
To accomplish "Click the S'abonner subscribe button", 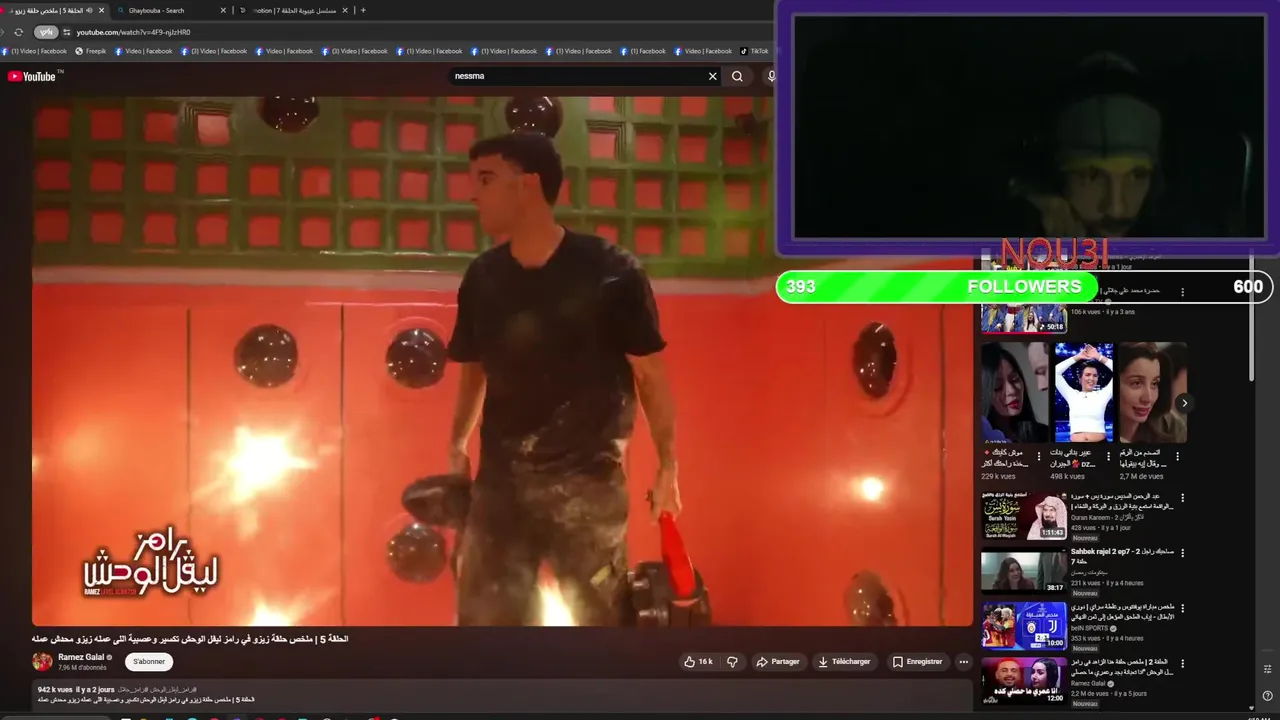I will point(149,661).
